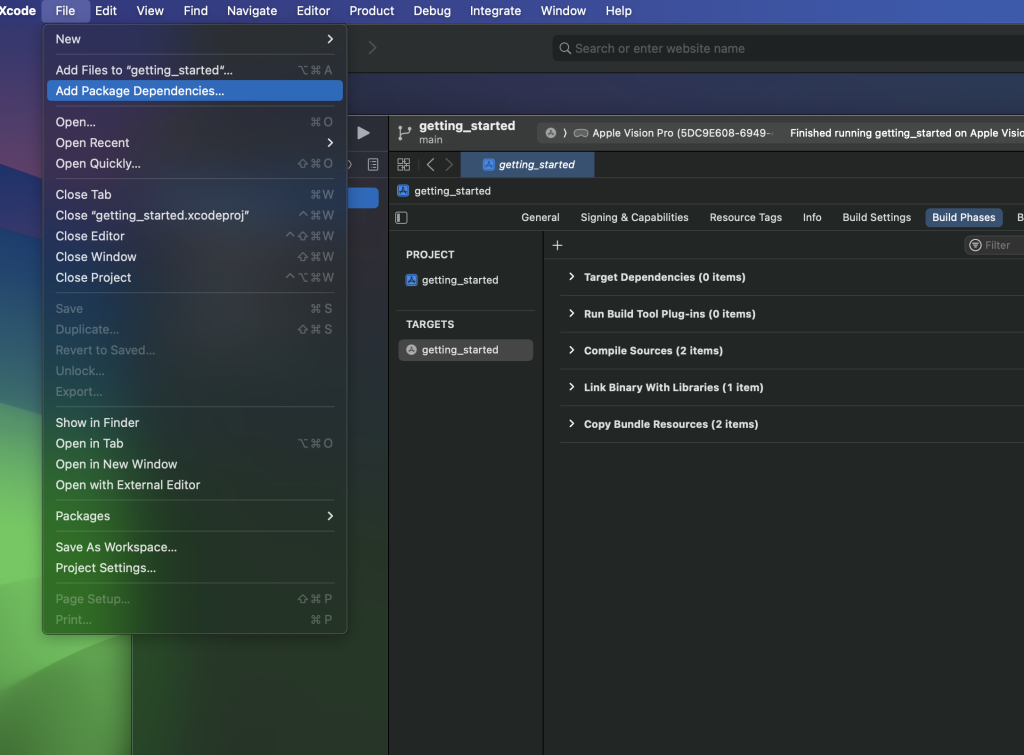Click getting_started in the jump bar
The width and height of the screenshot is (1024, 755).
(x=453, y=191)
